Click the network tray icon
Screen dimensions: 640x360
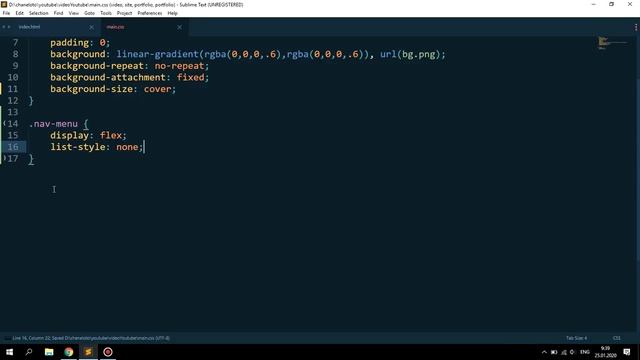click(x=564, y=352)
